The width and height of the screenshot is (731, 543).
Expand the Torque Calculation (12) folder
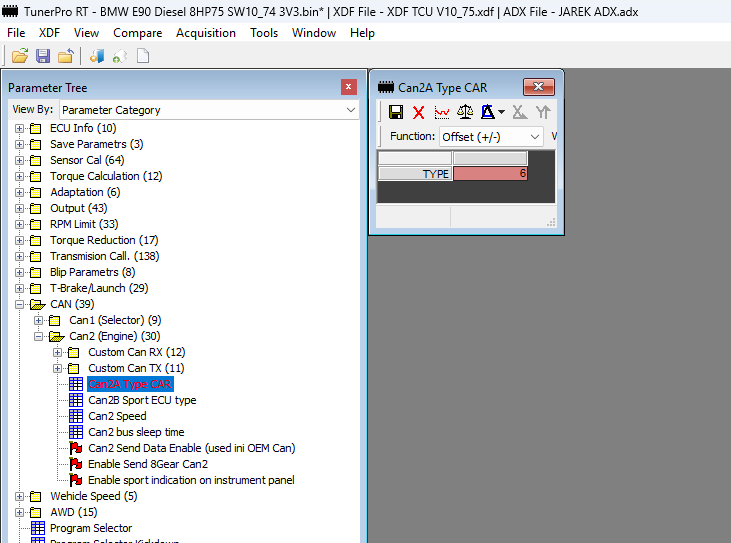pyautogui.click(x=19, y=176)
